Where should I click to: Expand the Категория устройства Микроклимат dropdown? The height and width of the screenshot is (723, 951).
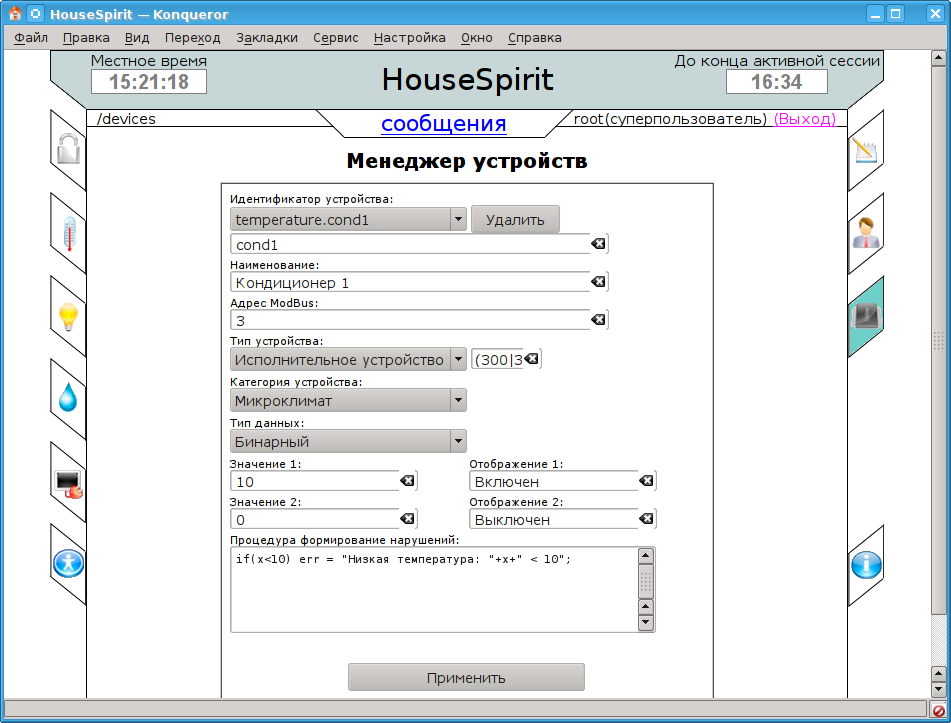(457, 400)
